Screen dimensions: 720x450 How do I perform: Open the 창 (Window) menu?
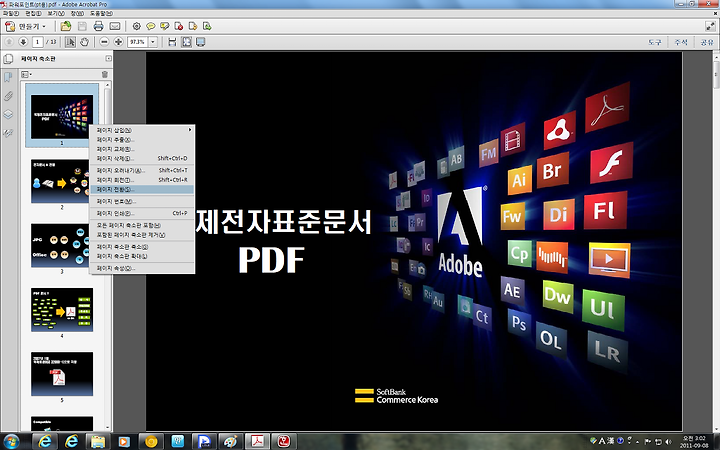[x=77, y=13]
